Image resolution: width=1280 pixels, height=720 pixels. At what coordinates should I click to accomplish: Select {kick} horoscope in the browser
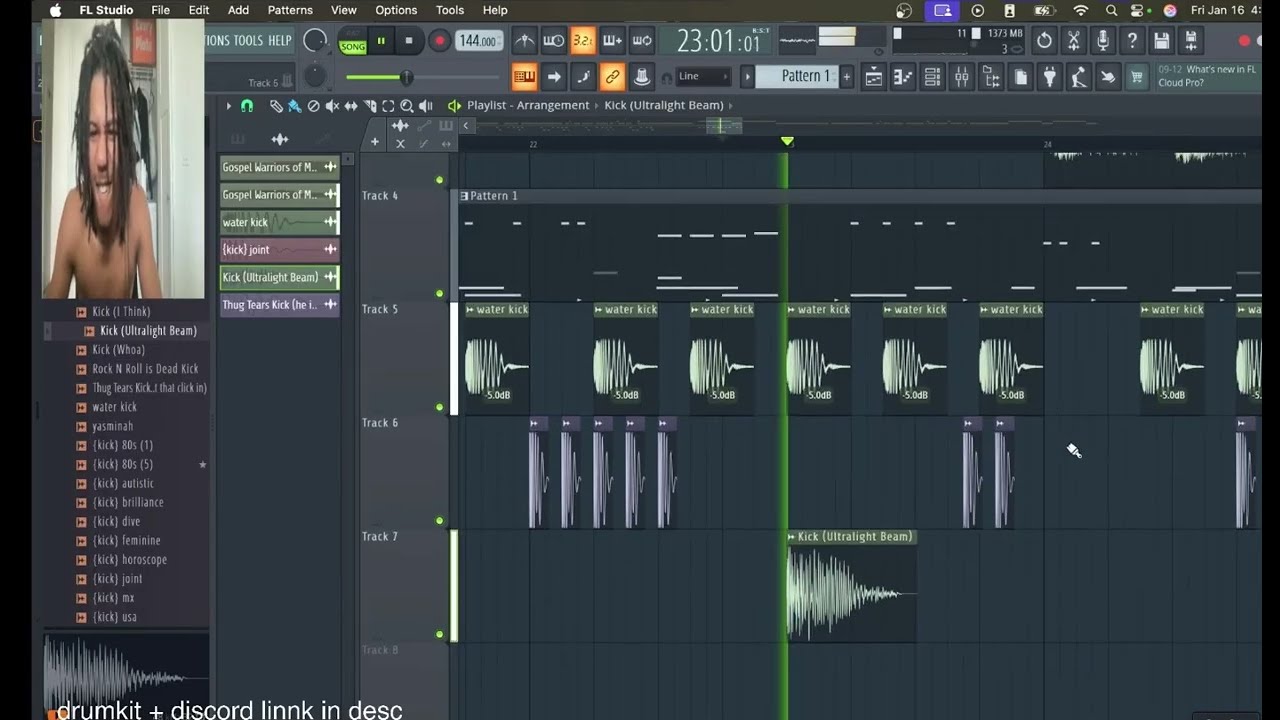pos(129,559)
